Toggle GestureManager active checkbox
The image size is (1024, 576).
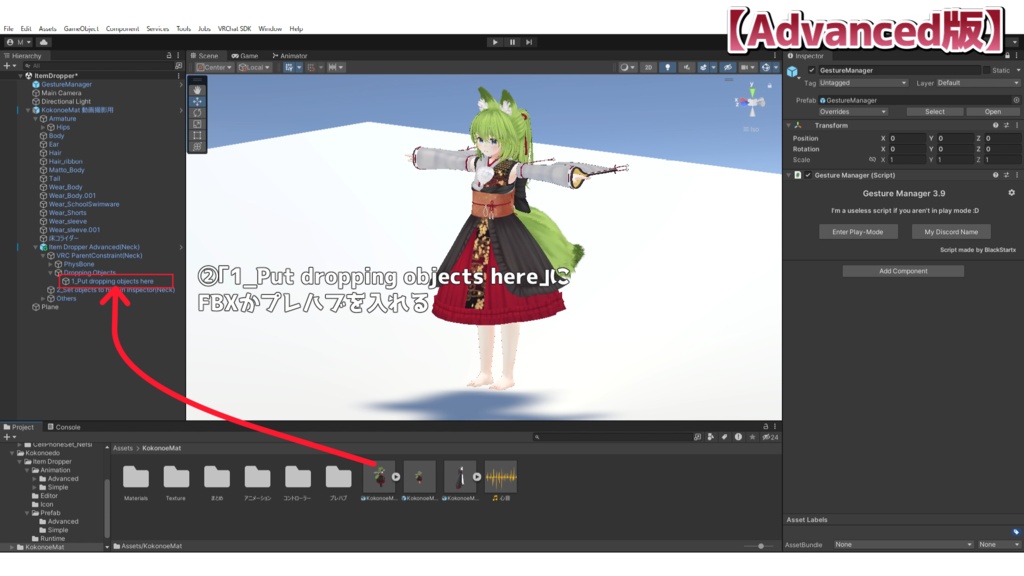pos(811,70)
